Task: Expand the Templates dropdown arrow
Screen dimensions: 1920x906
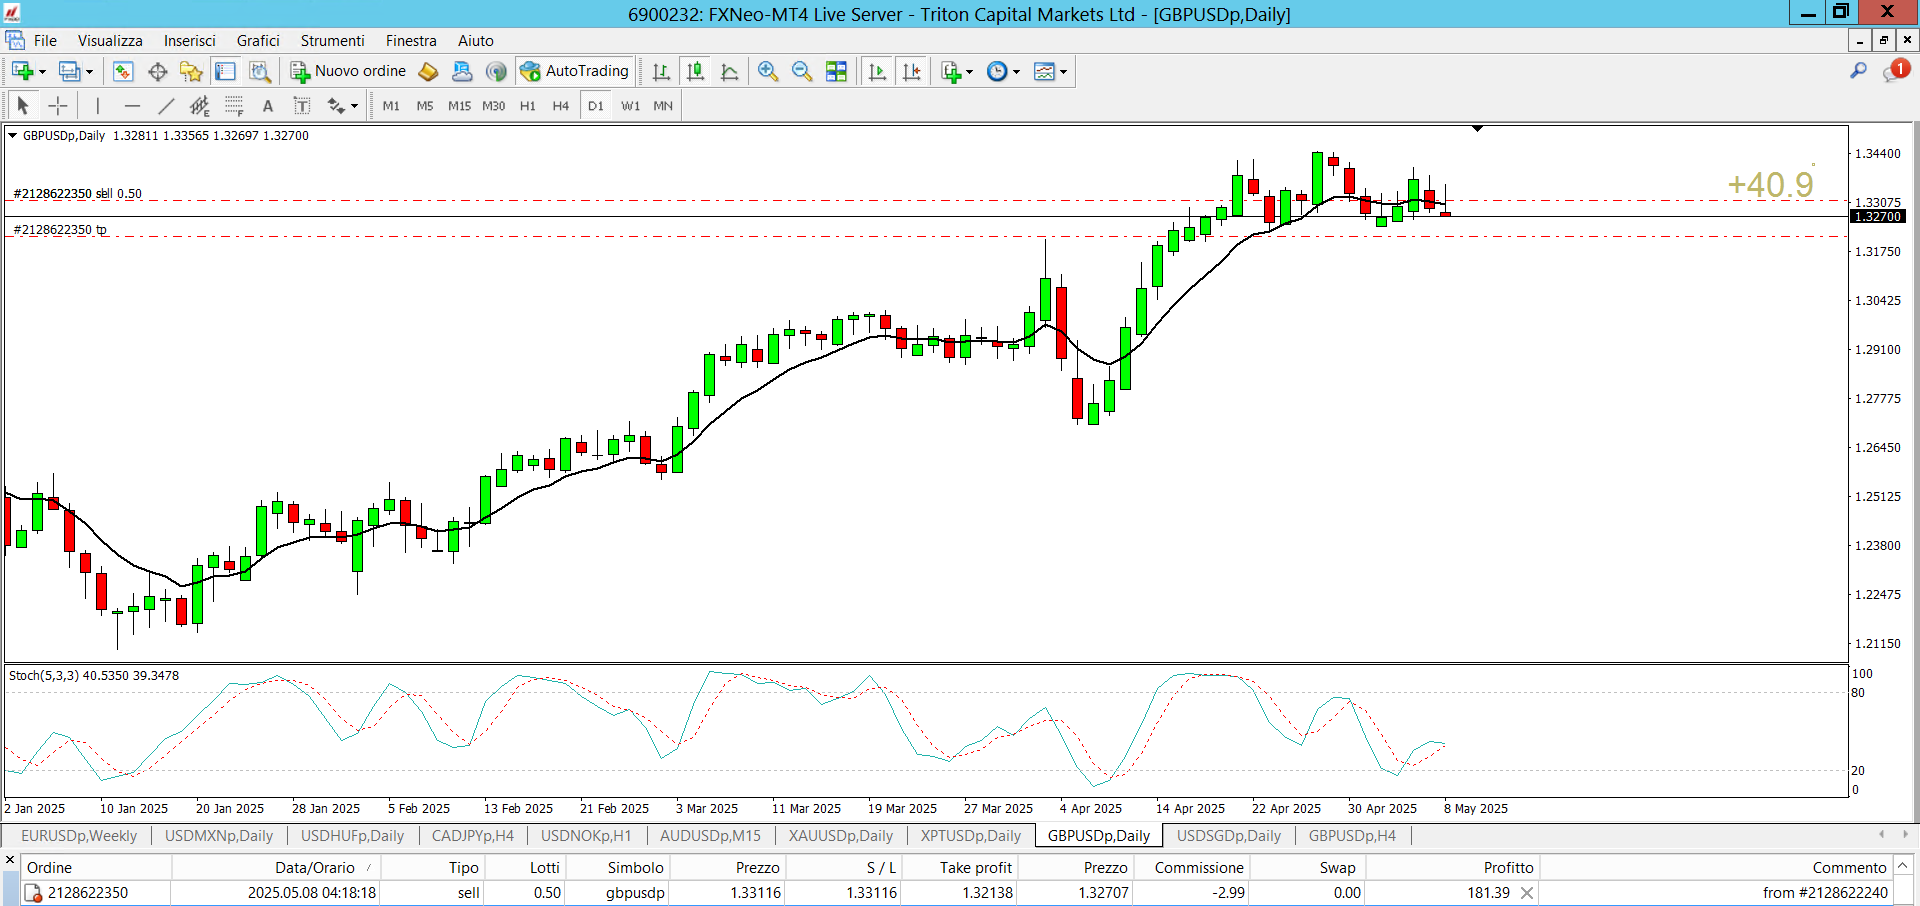Action: (1063, 72)
